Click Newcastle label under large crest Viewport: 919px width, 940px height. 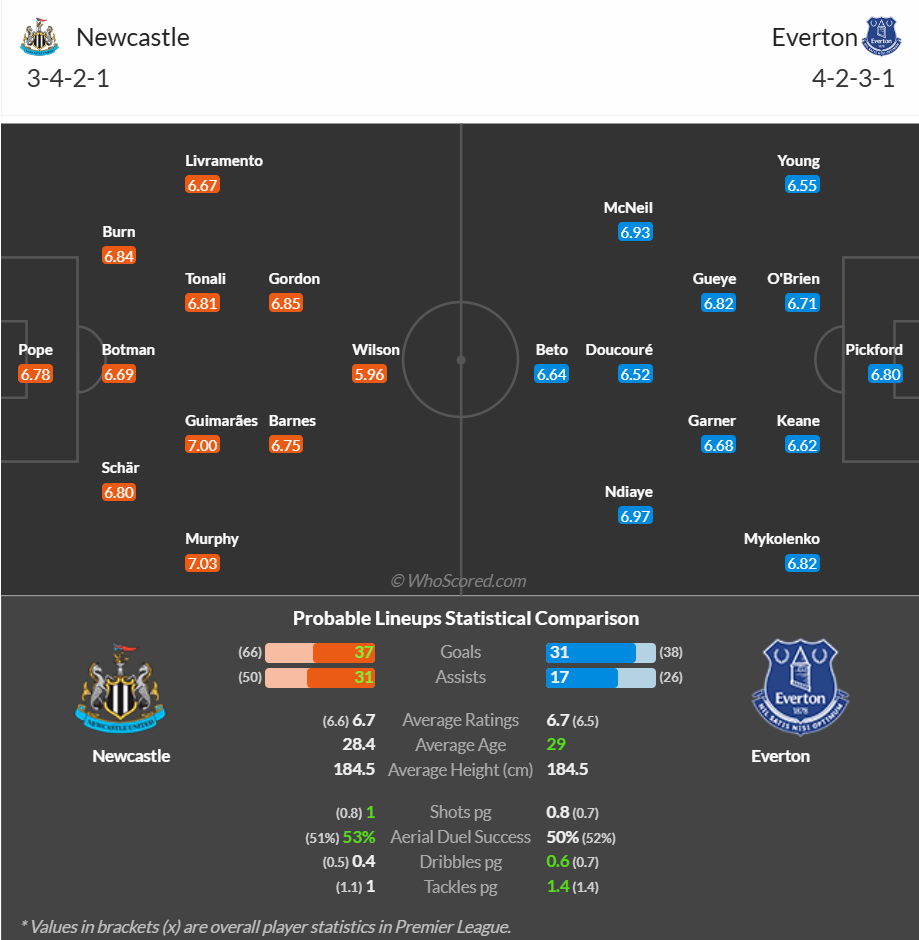pos(131,756)
